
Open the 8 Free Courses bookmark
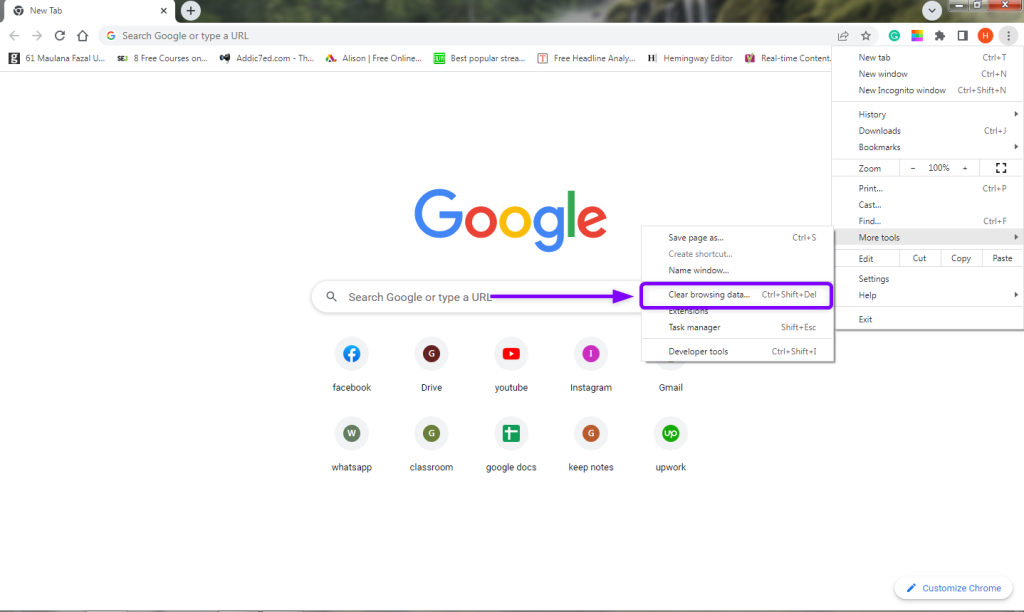click(x=162, y=58)
